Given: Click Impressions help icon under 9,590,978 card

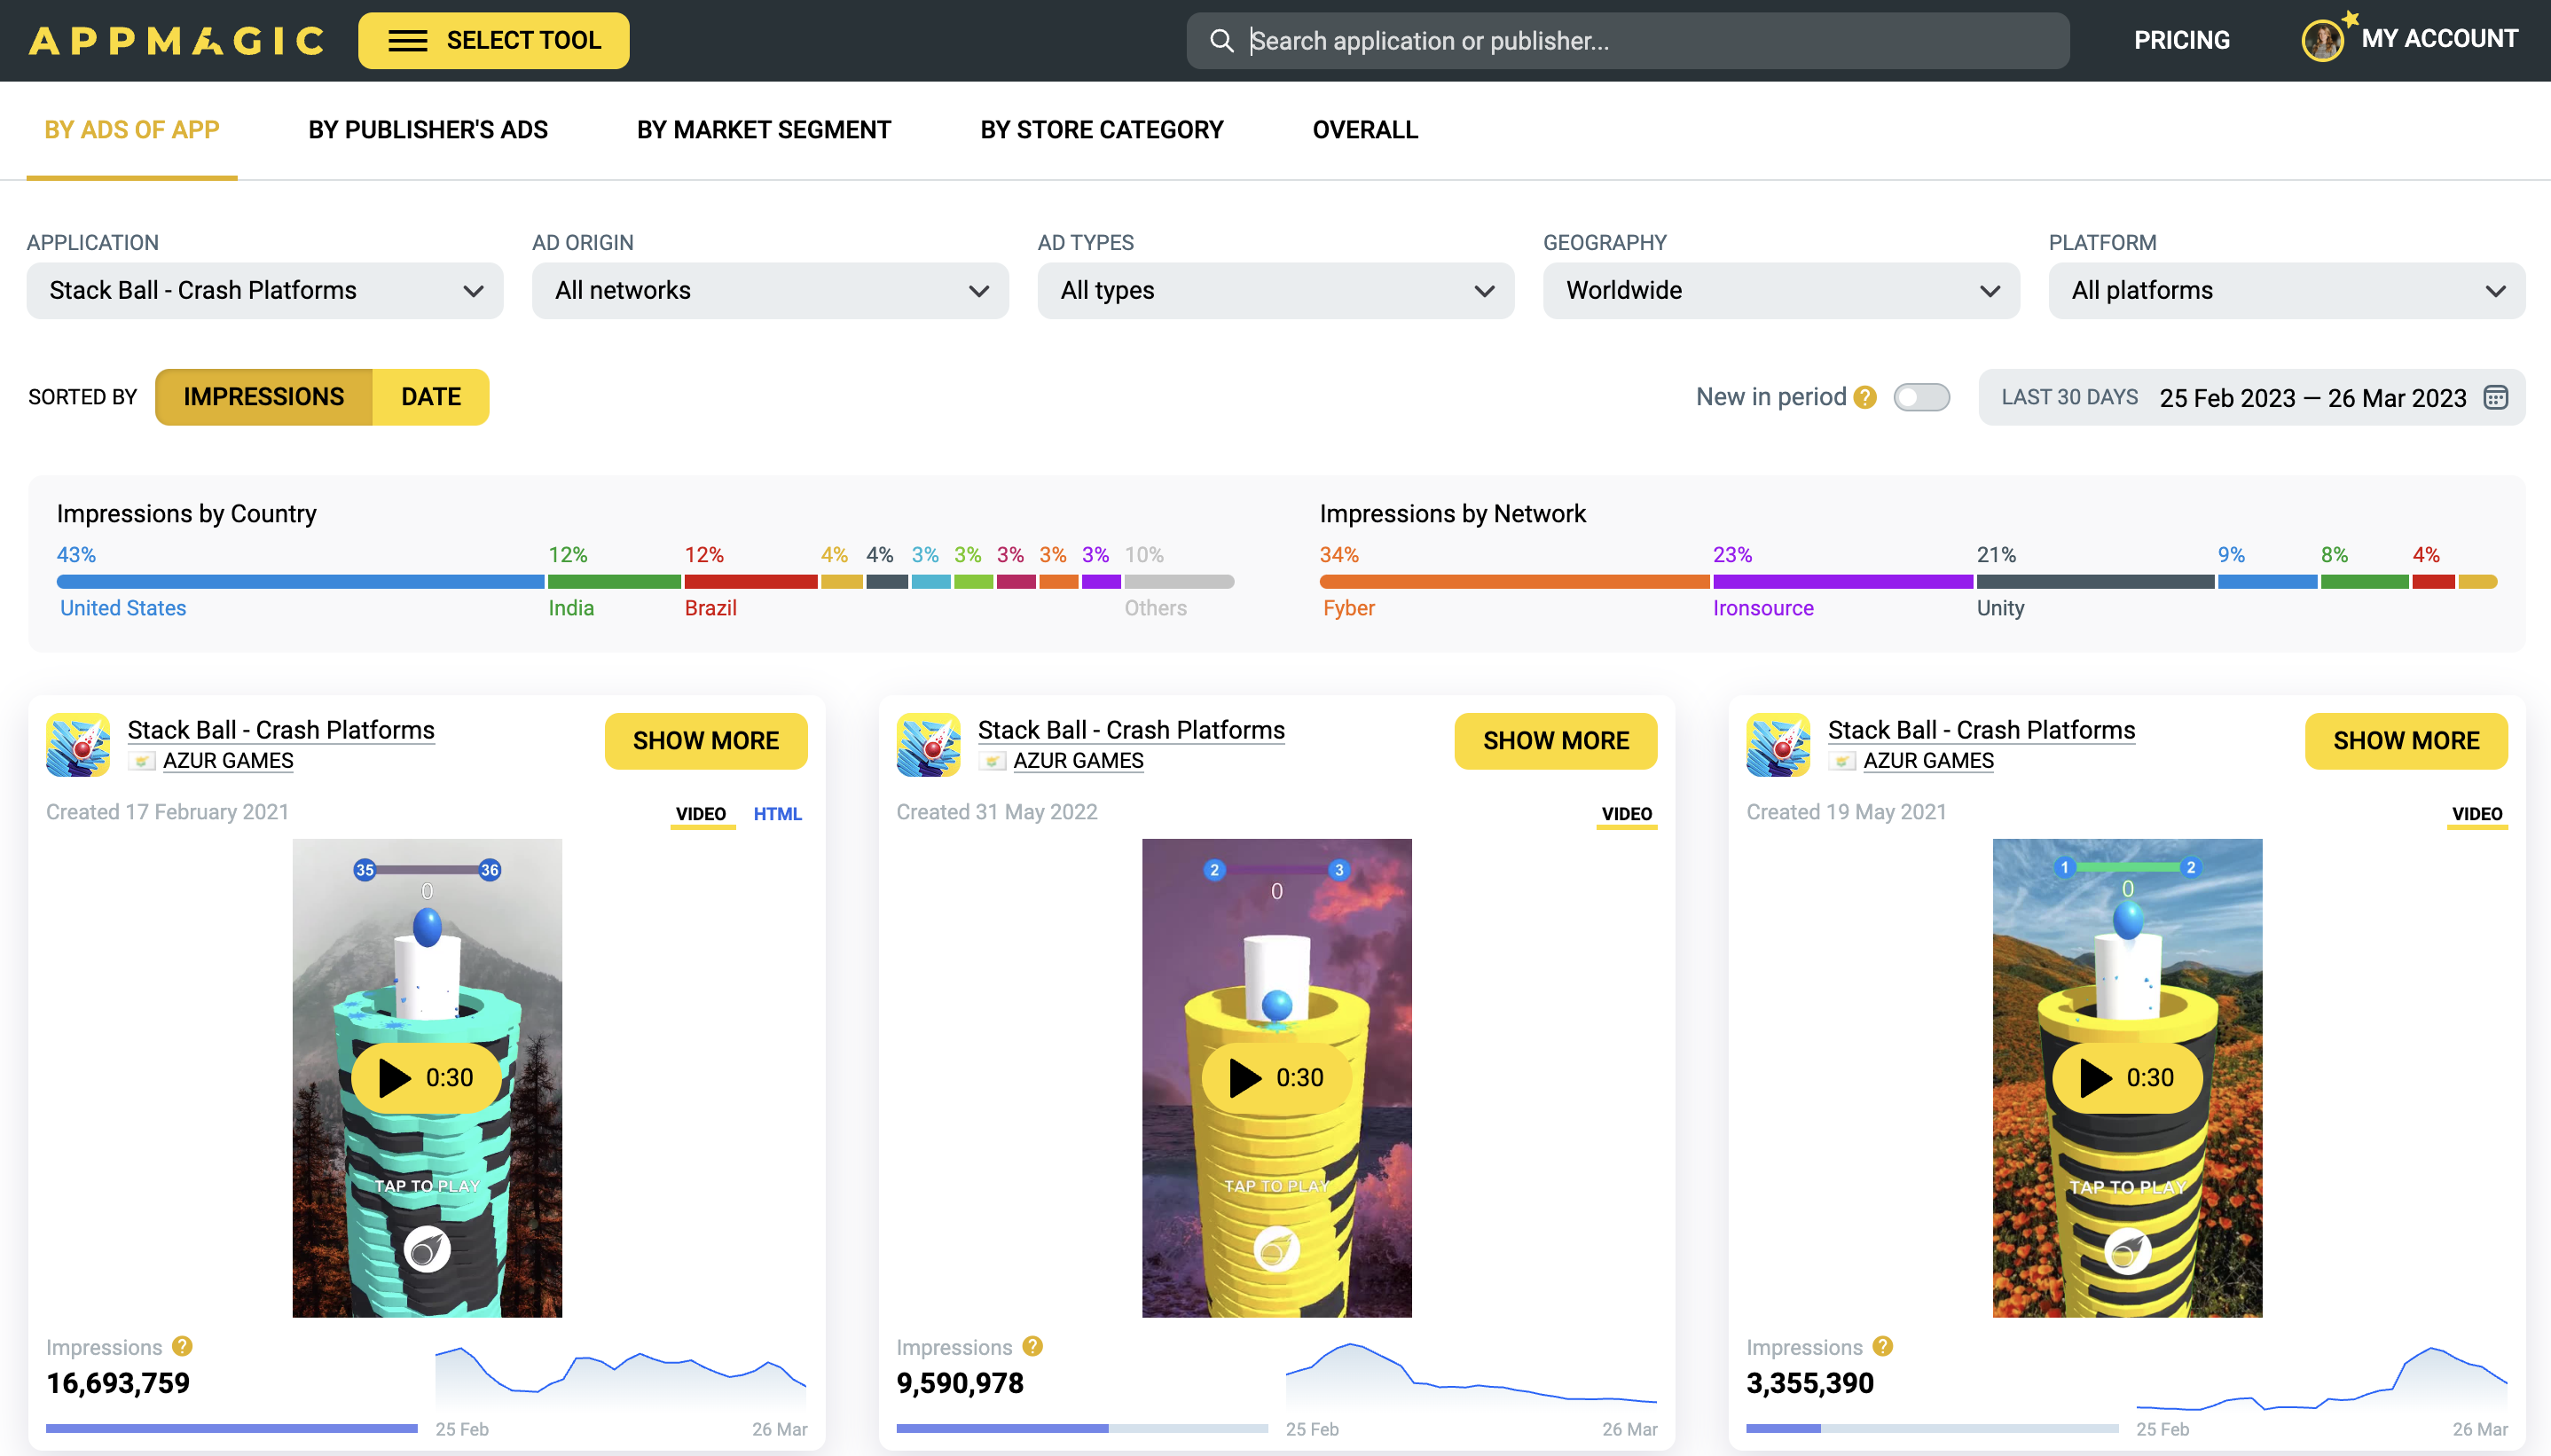Looking at the screenshot, I should coord(1032,1346).
